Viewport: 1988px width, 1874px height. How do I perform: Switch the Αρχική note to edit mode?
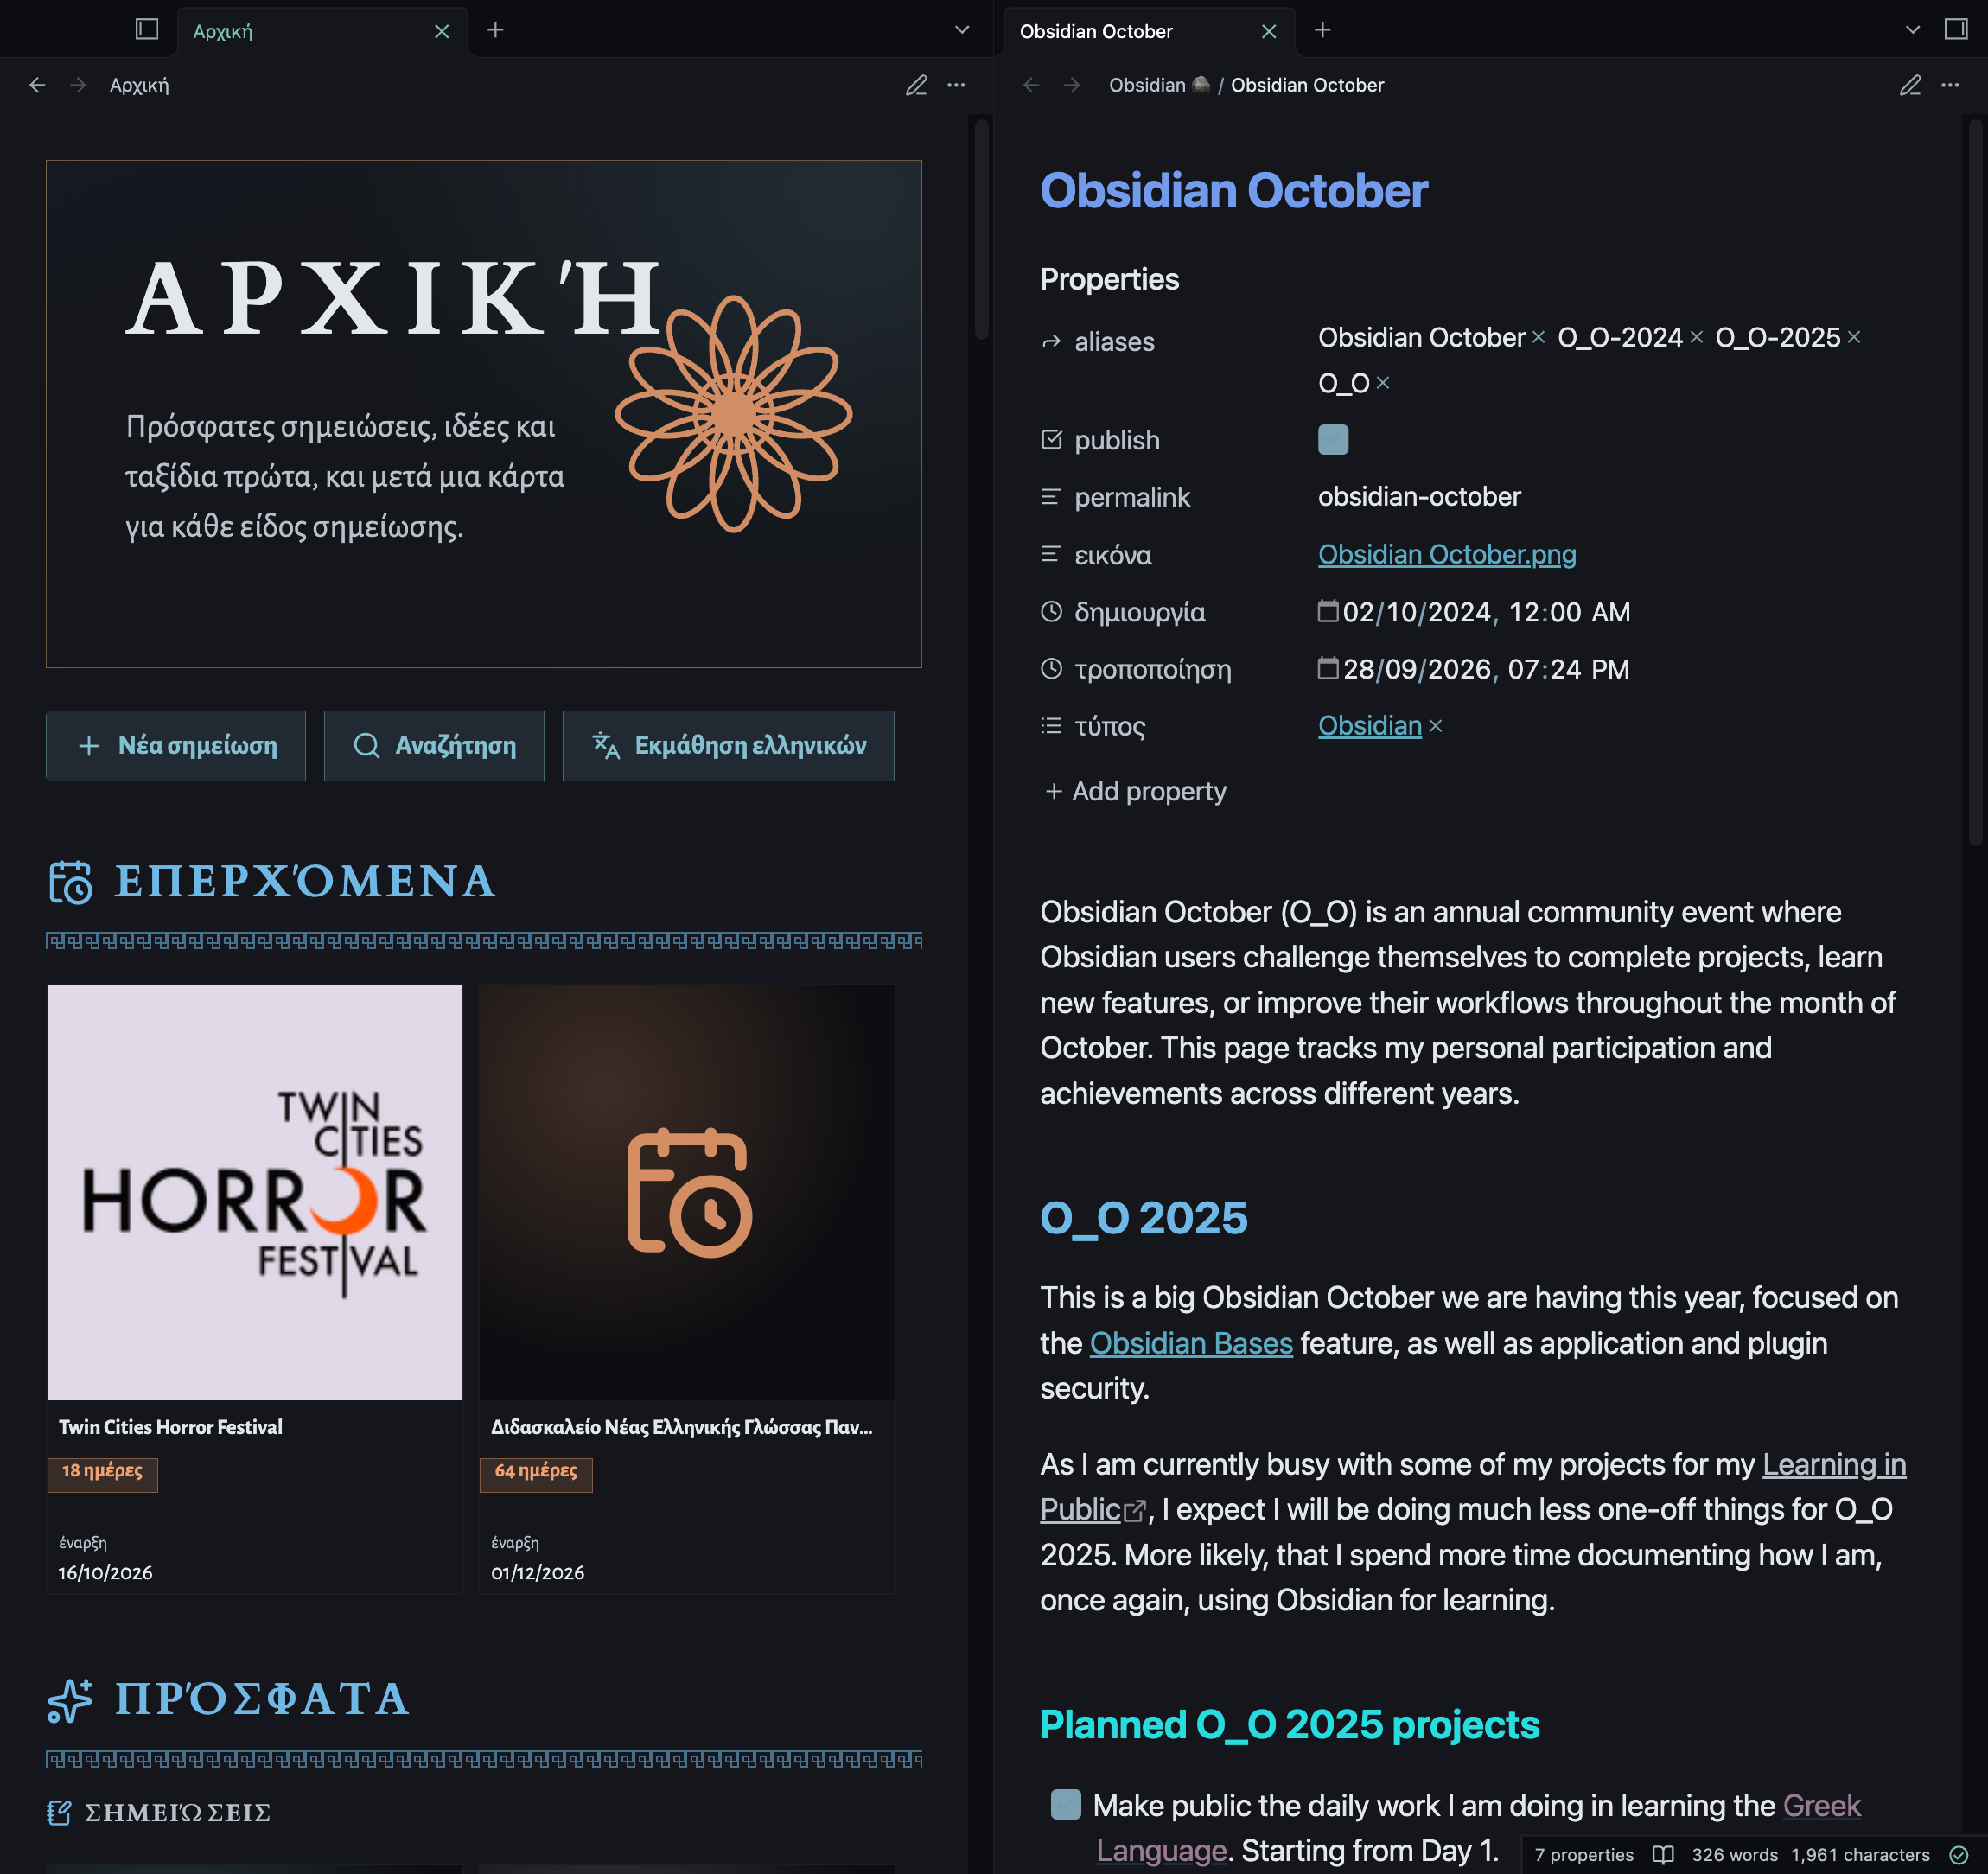coord(916,85)
